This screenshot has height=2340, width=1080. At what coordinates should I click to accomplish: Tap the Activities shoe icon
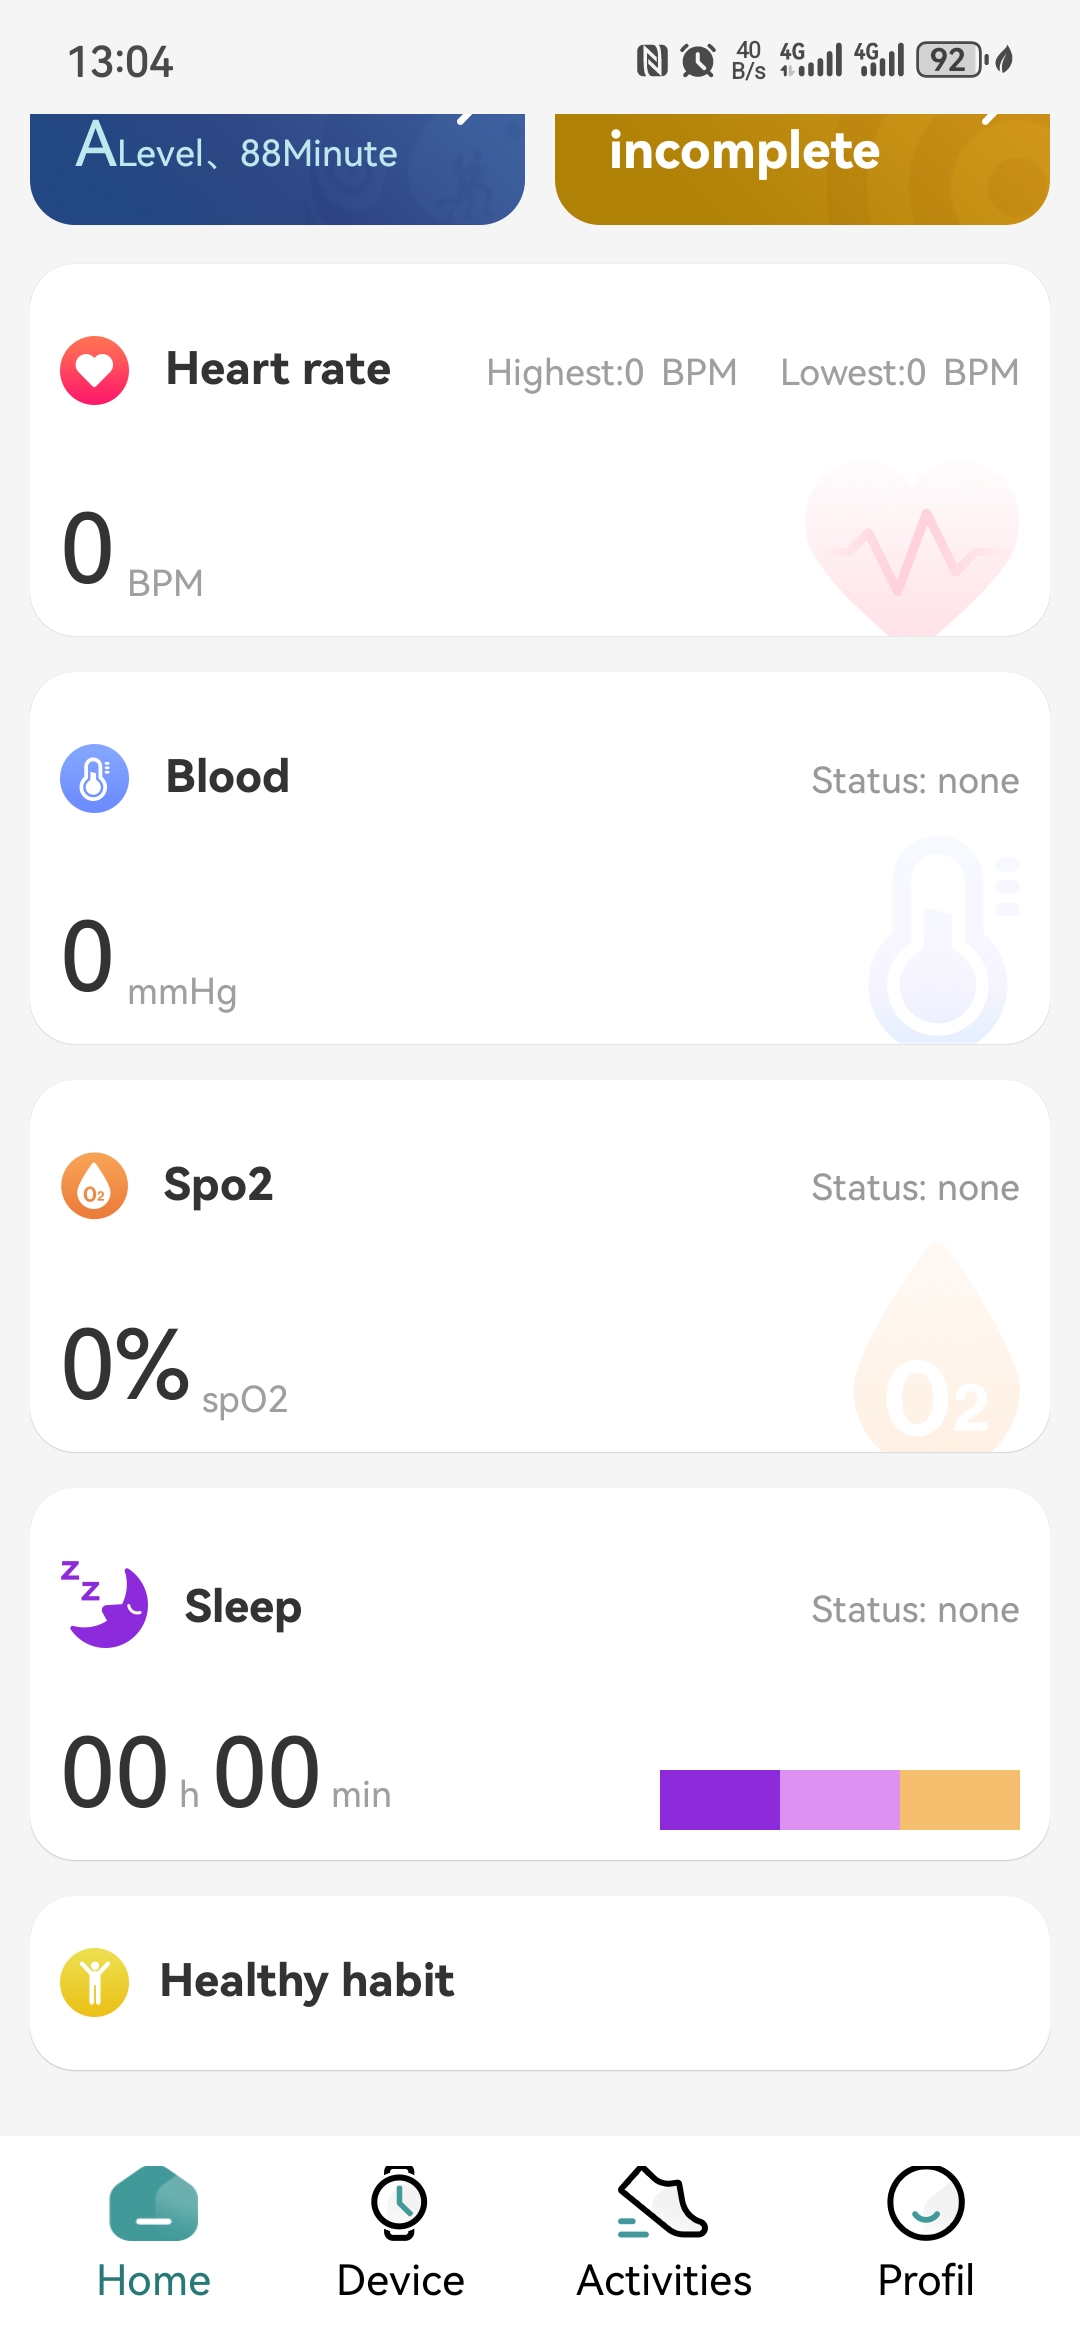[x=663, y=2202]
